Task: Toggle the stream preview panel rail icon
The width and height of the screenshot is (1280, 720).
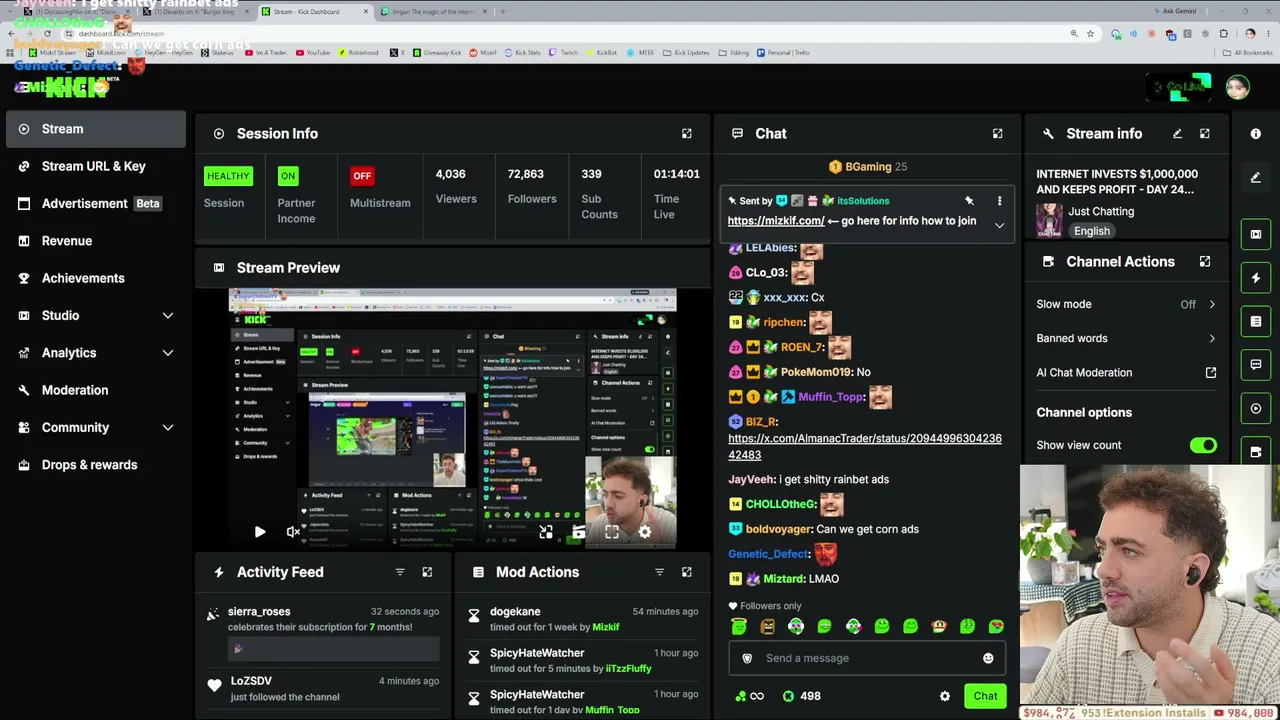Action: click(x=1256, y=234)
